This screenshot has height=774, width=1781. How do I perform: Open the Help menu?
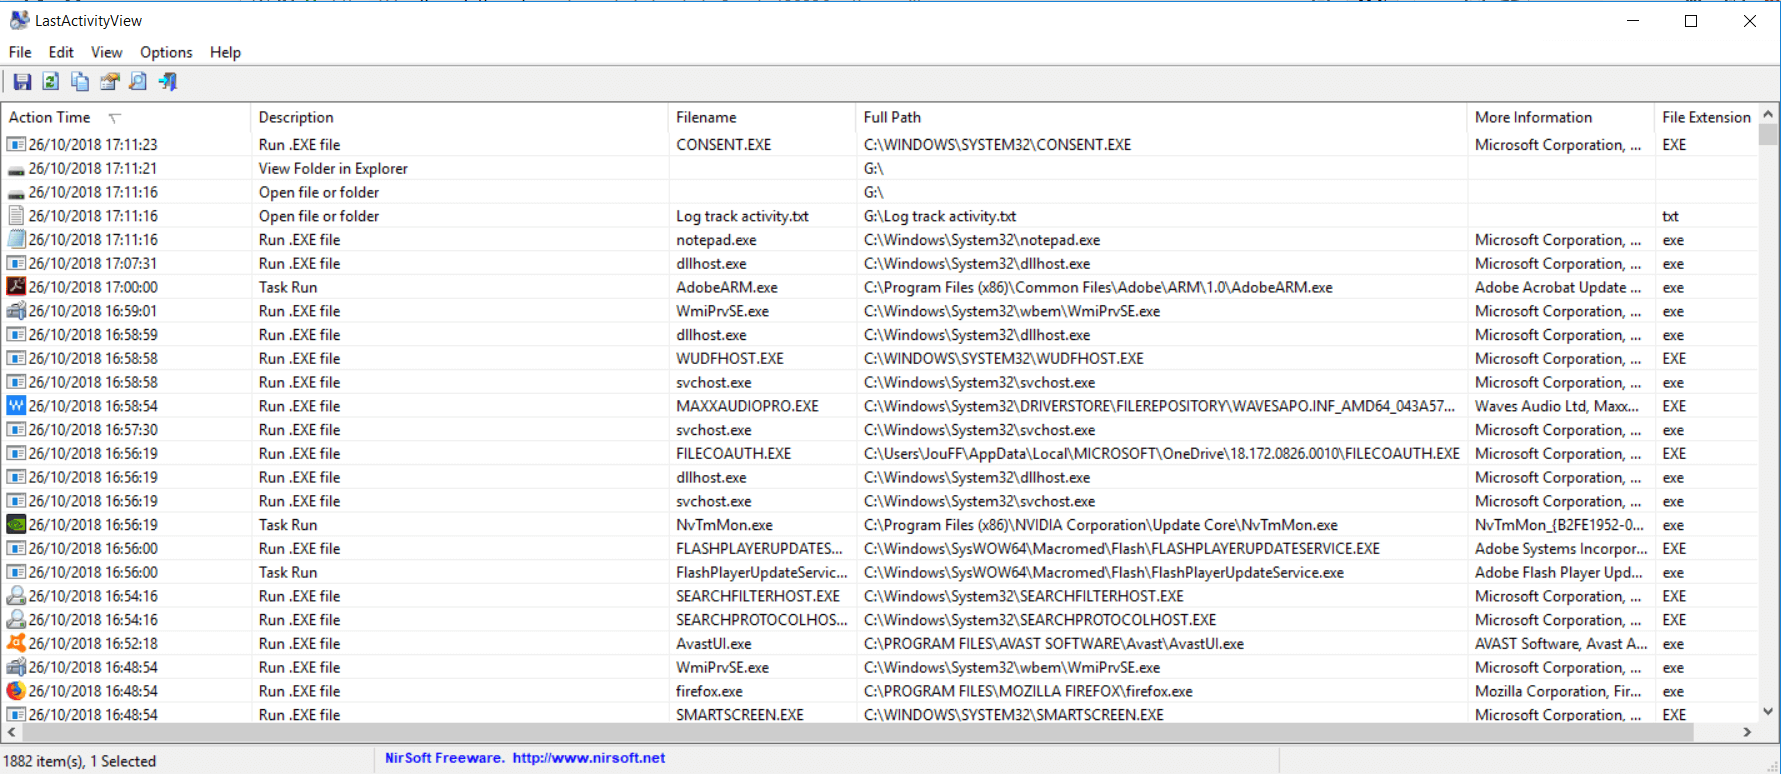click(x=225, y=52)
